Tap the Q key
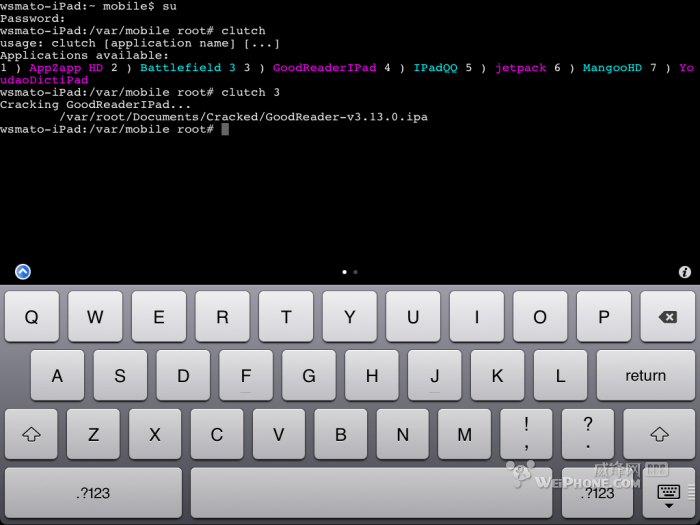Screen dimensions: 700x525 32,317
